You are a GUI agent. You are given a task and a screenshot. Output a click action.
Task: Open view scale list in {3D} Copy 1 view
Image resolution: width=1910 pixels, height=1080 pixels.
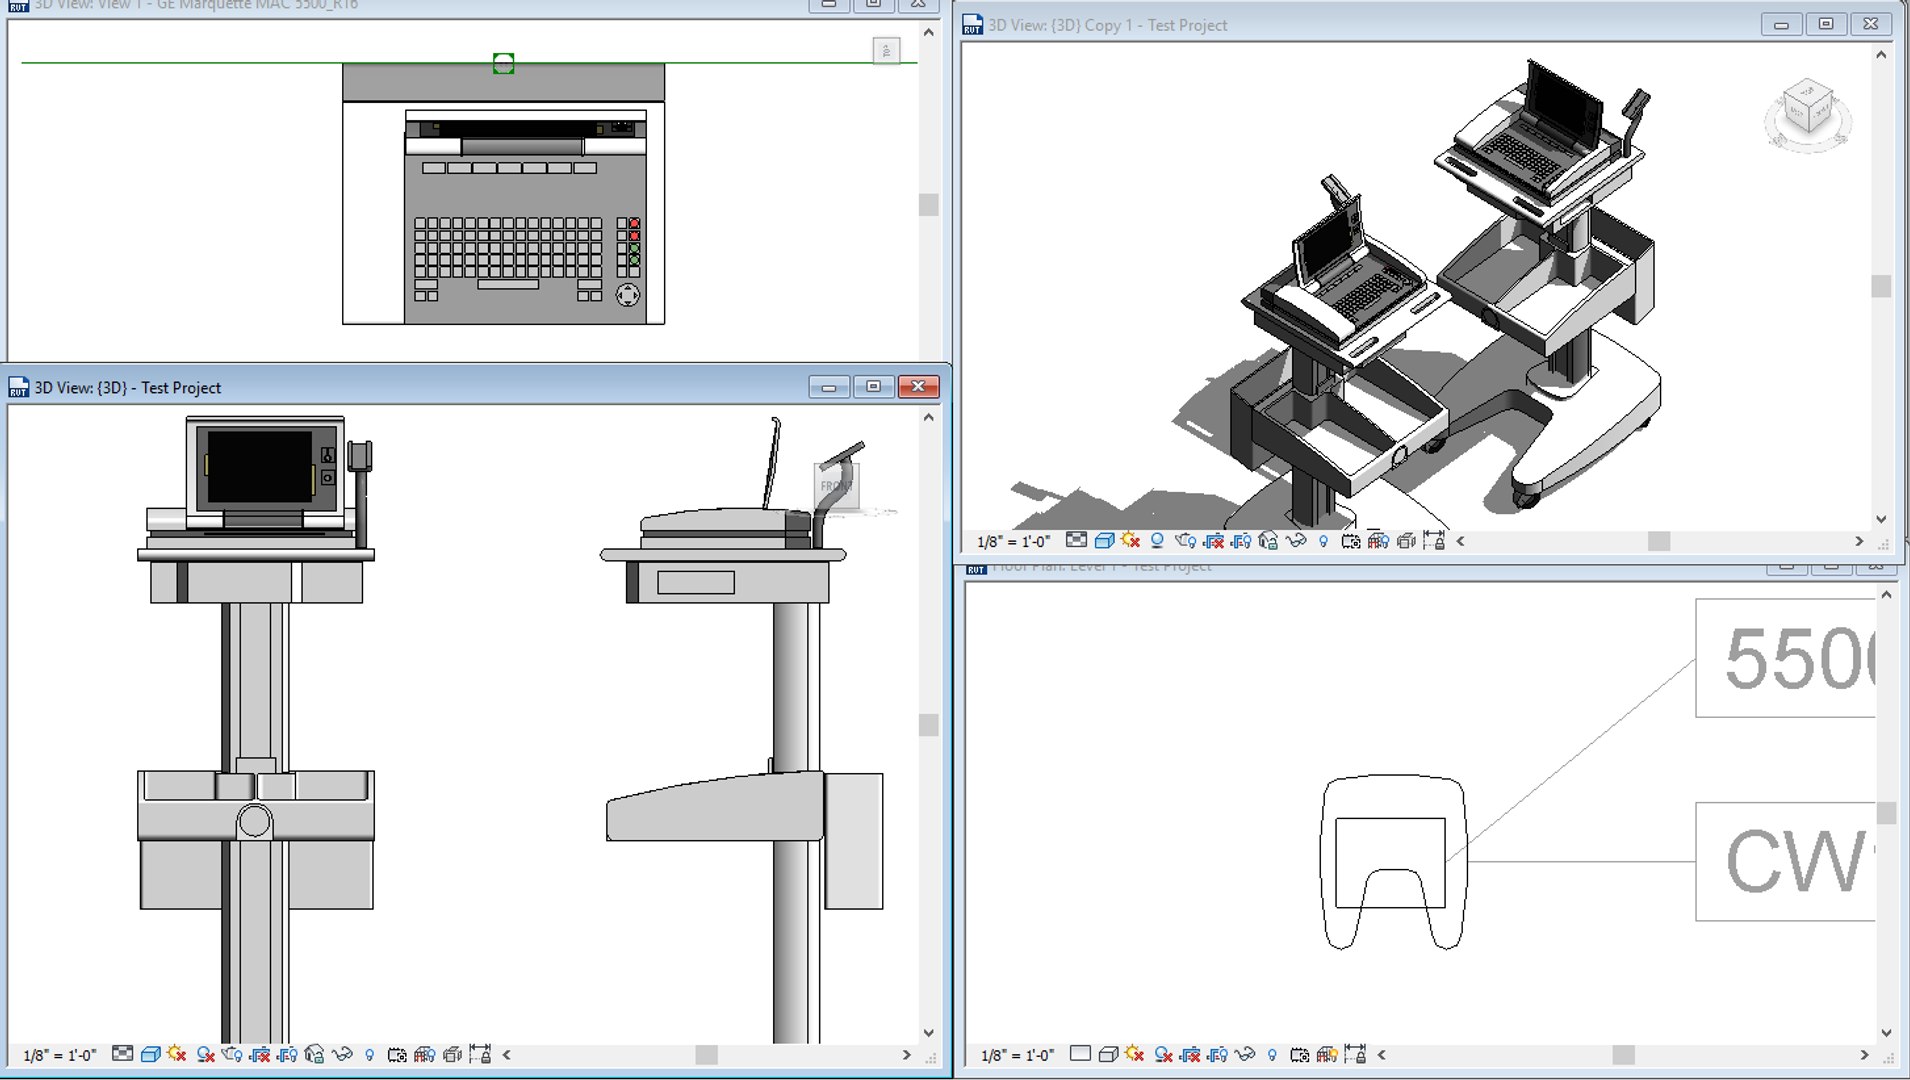(1013, 542)
